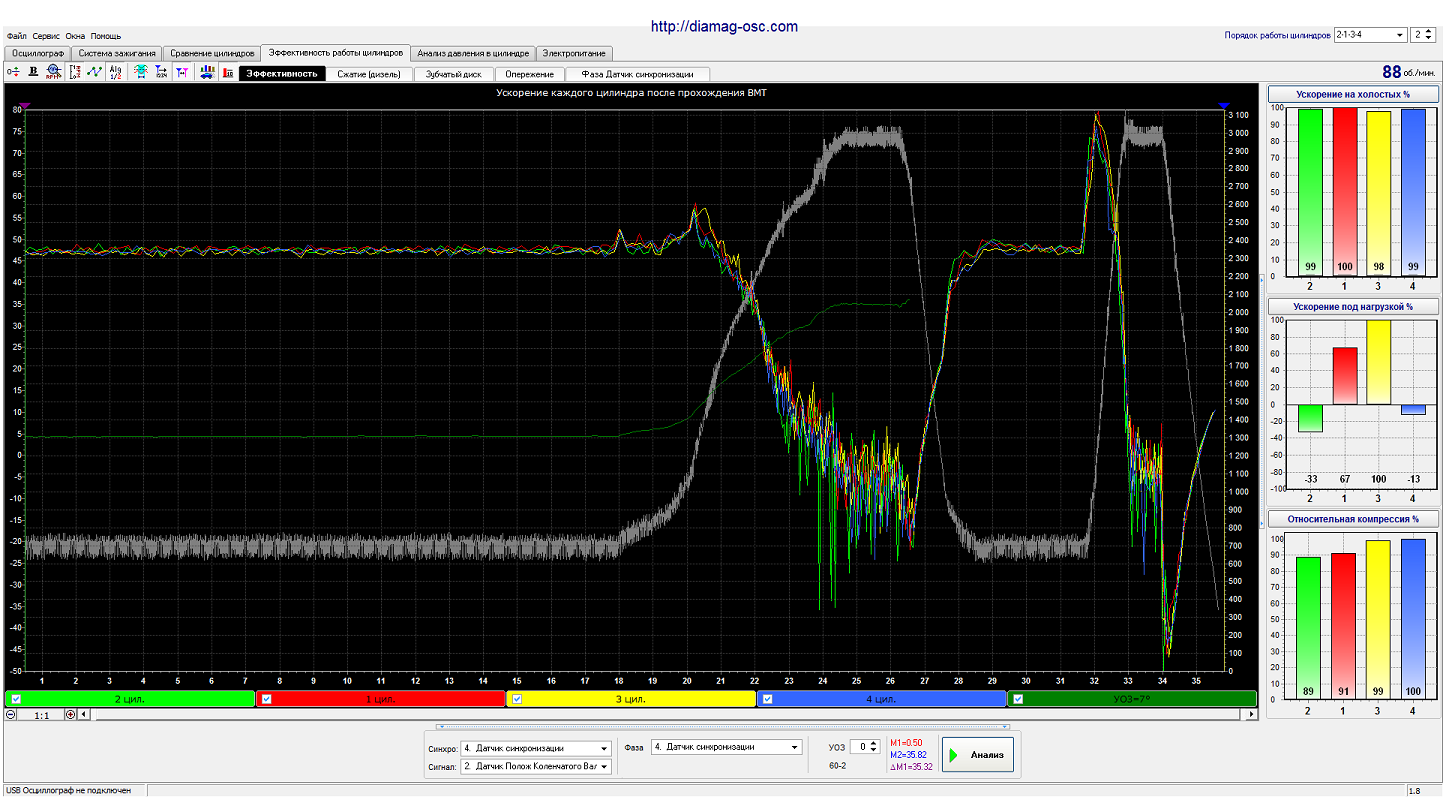The height and width of the screenshot is (800, 1452).
Task: Click the purple left marker triangle atop chart
Action: pos(25,104)
